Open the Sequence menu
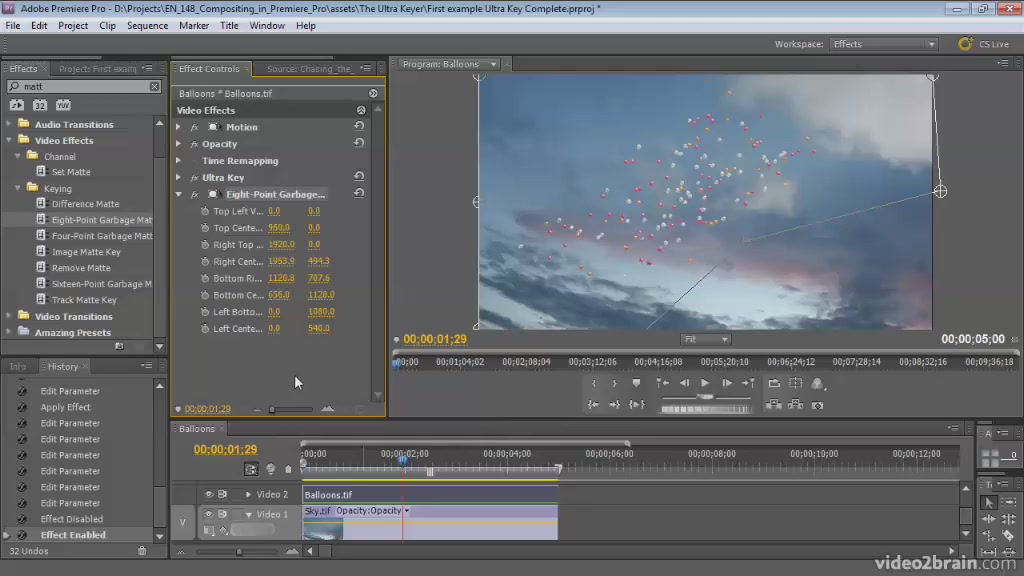1024x576 pixels. pos(148,25)
